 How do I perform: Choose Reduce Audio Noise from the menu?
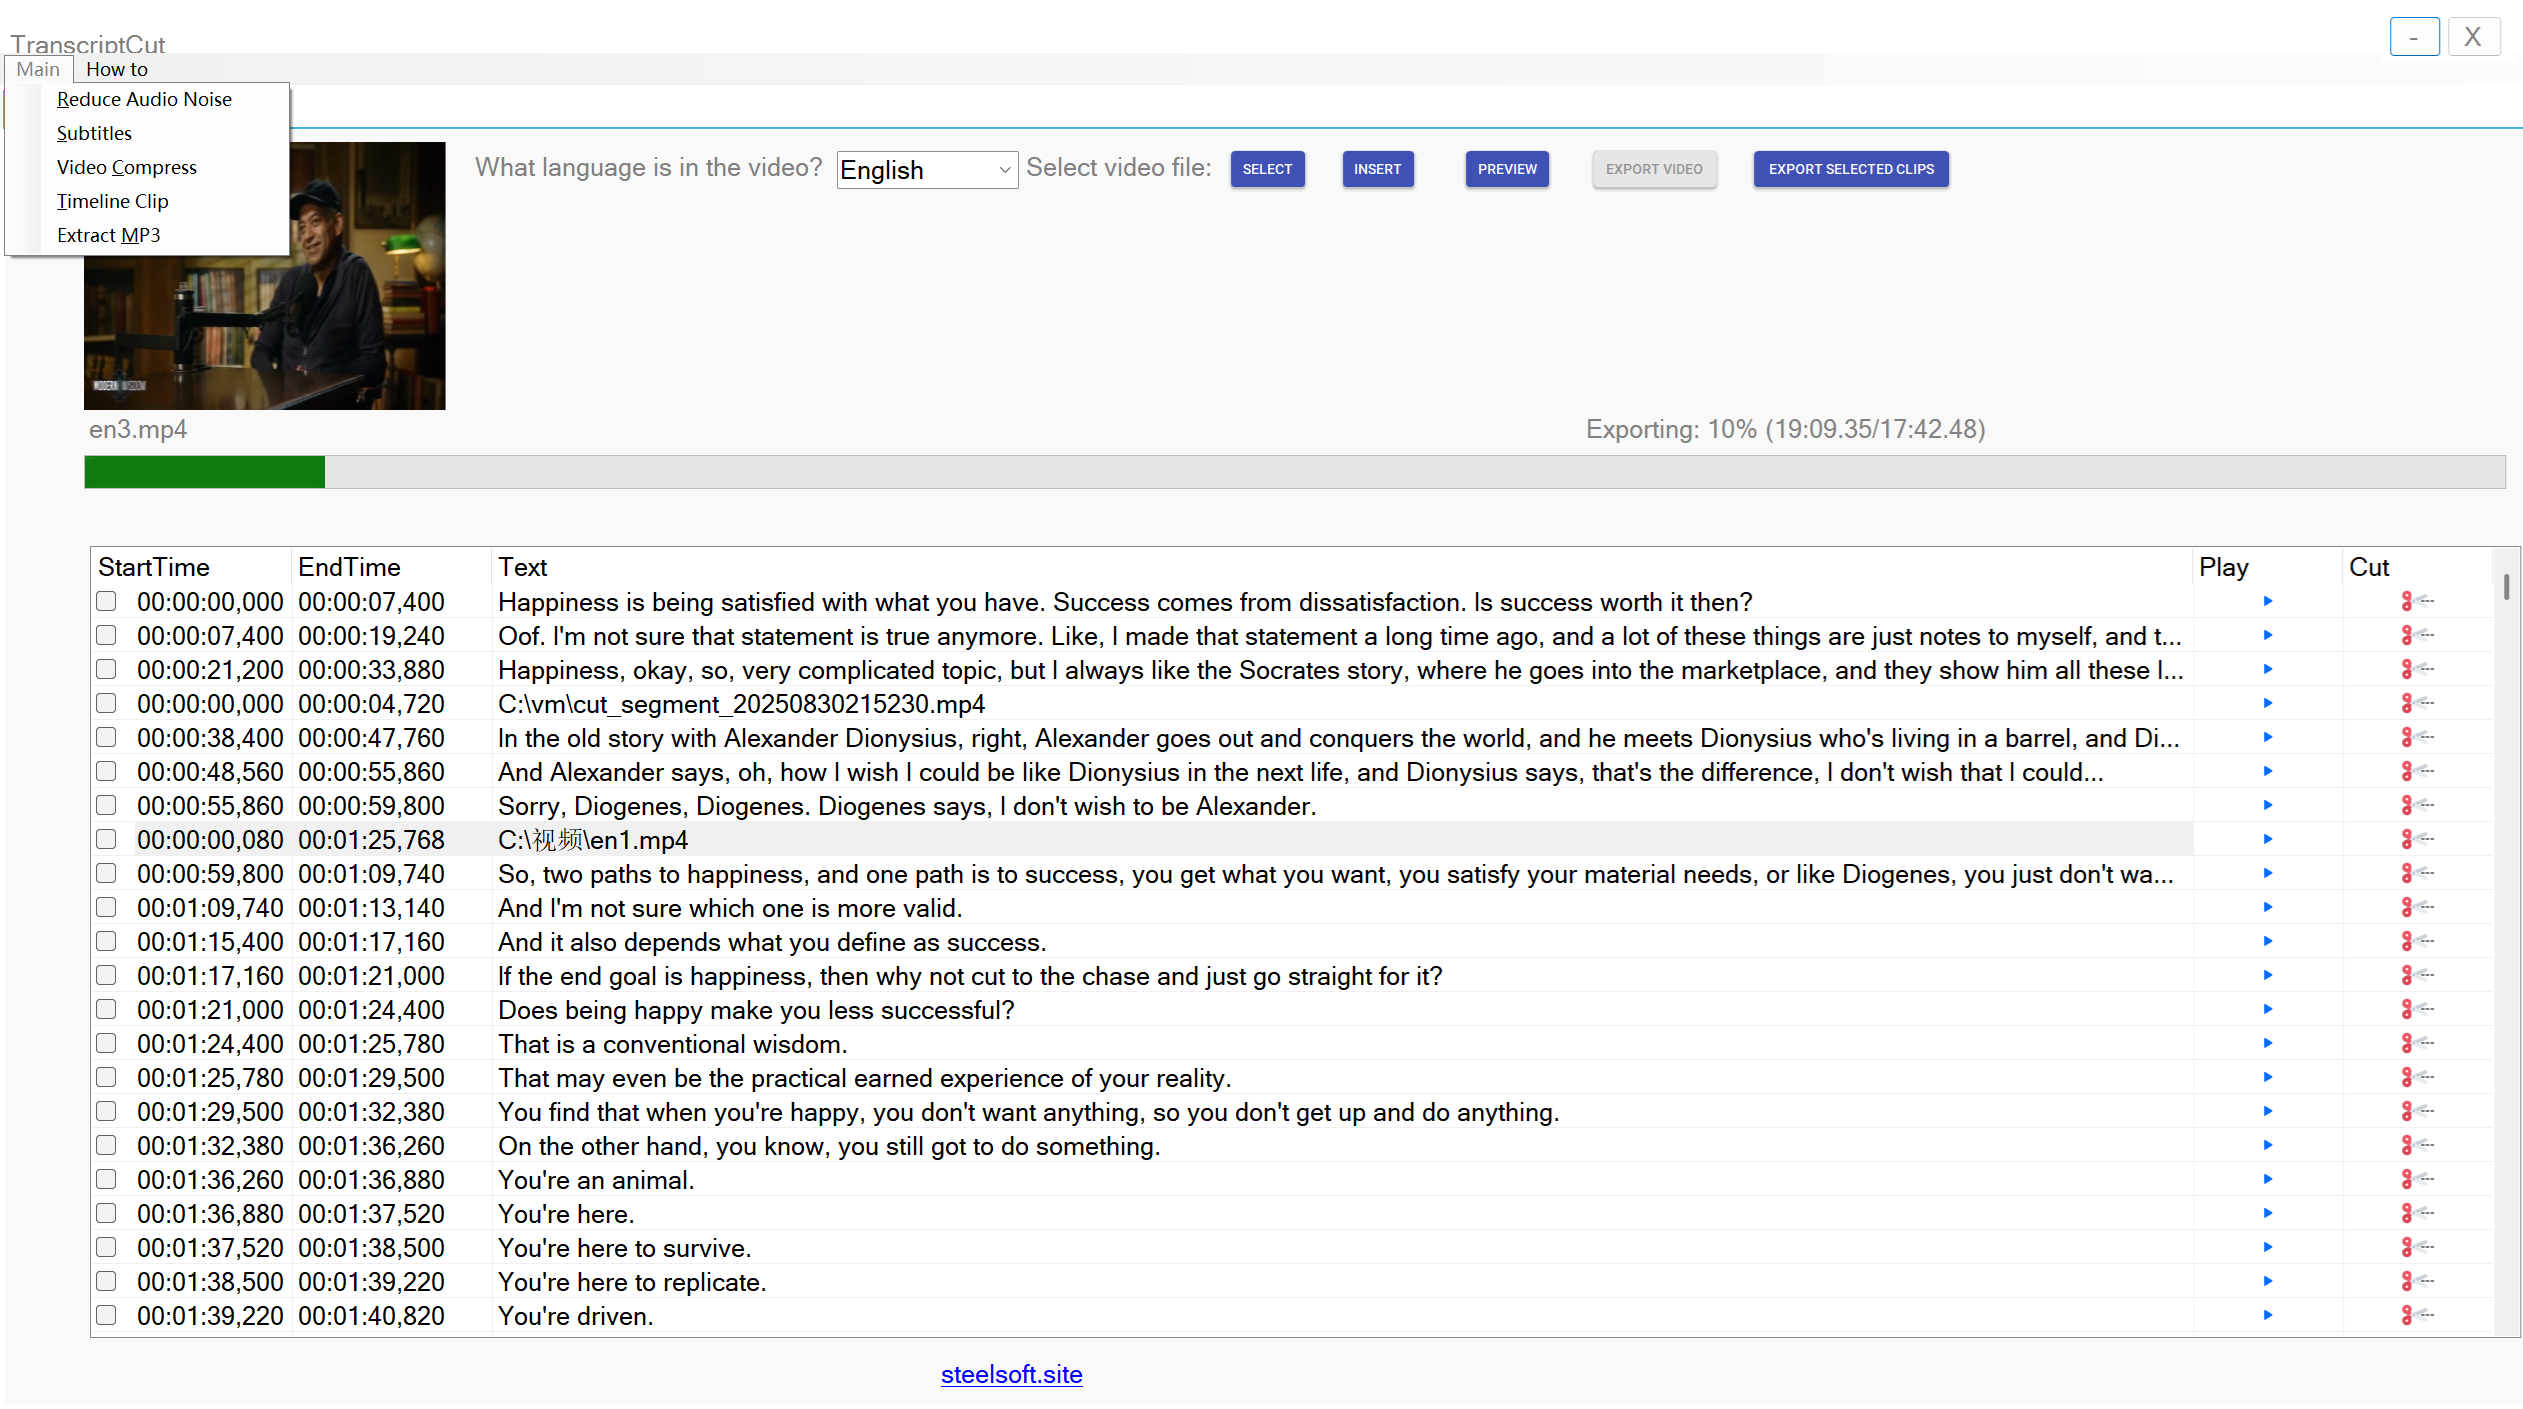point(144,99)
